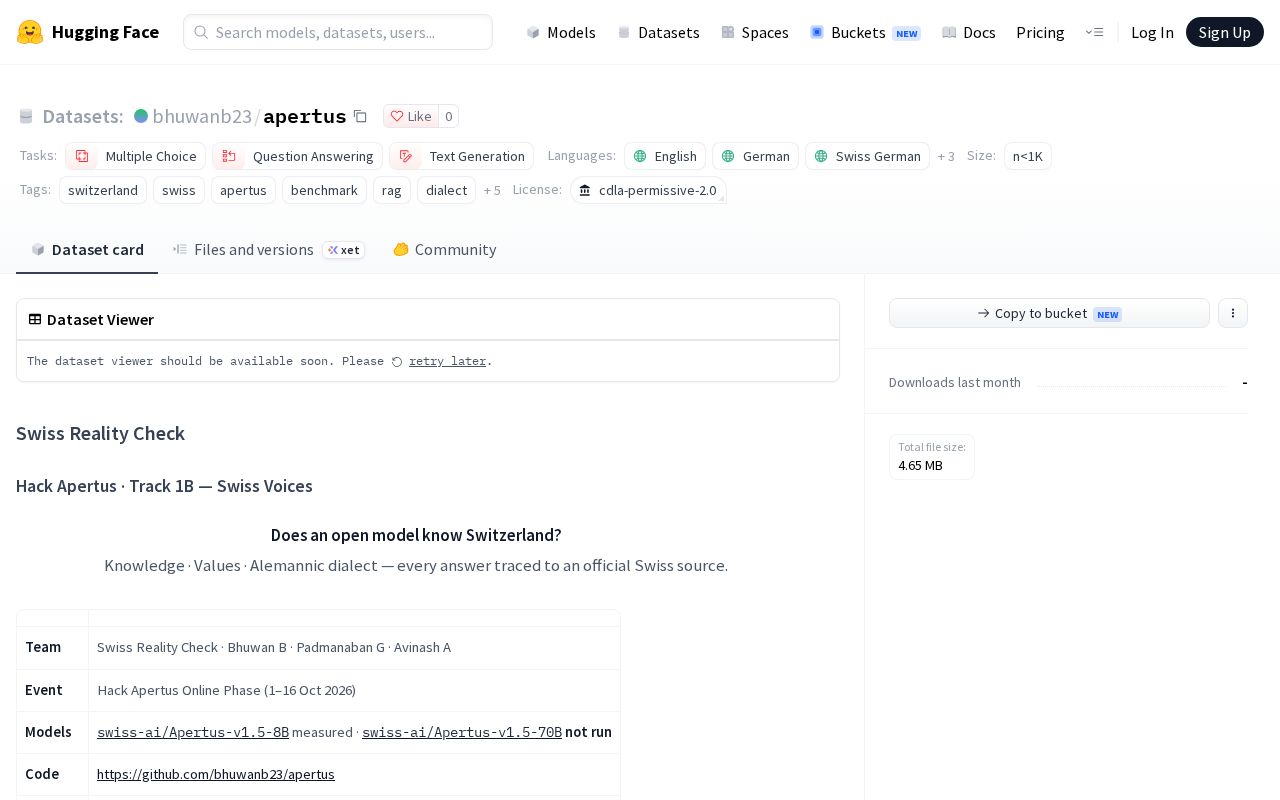The image size is (1280, 800).
Task: Like the apertus dataset
Action: (410, 116)
